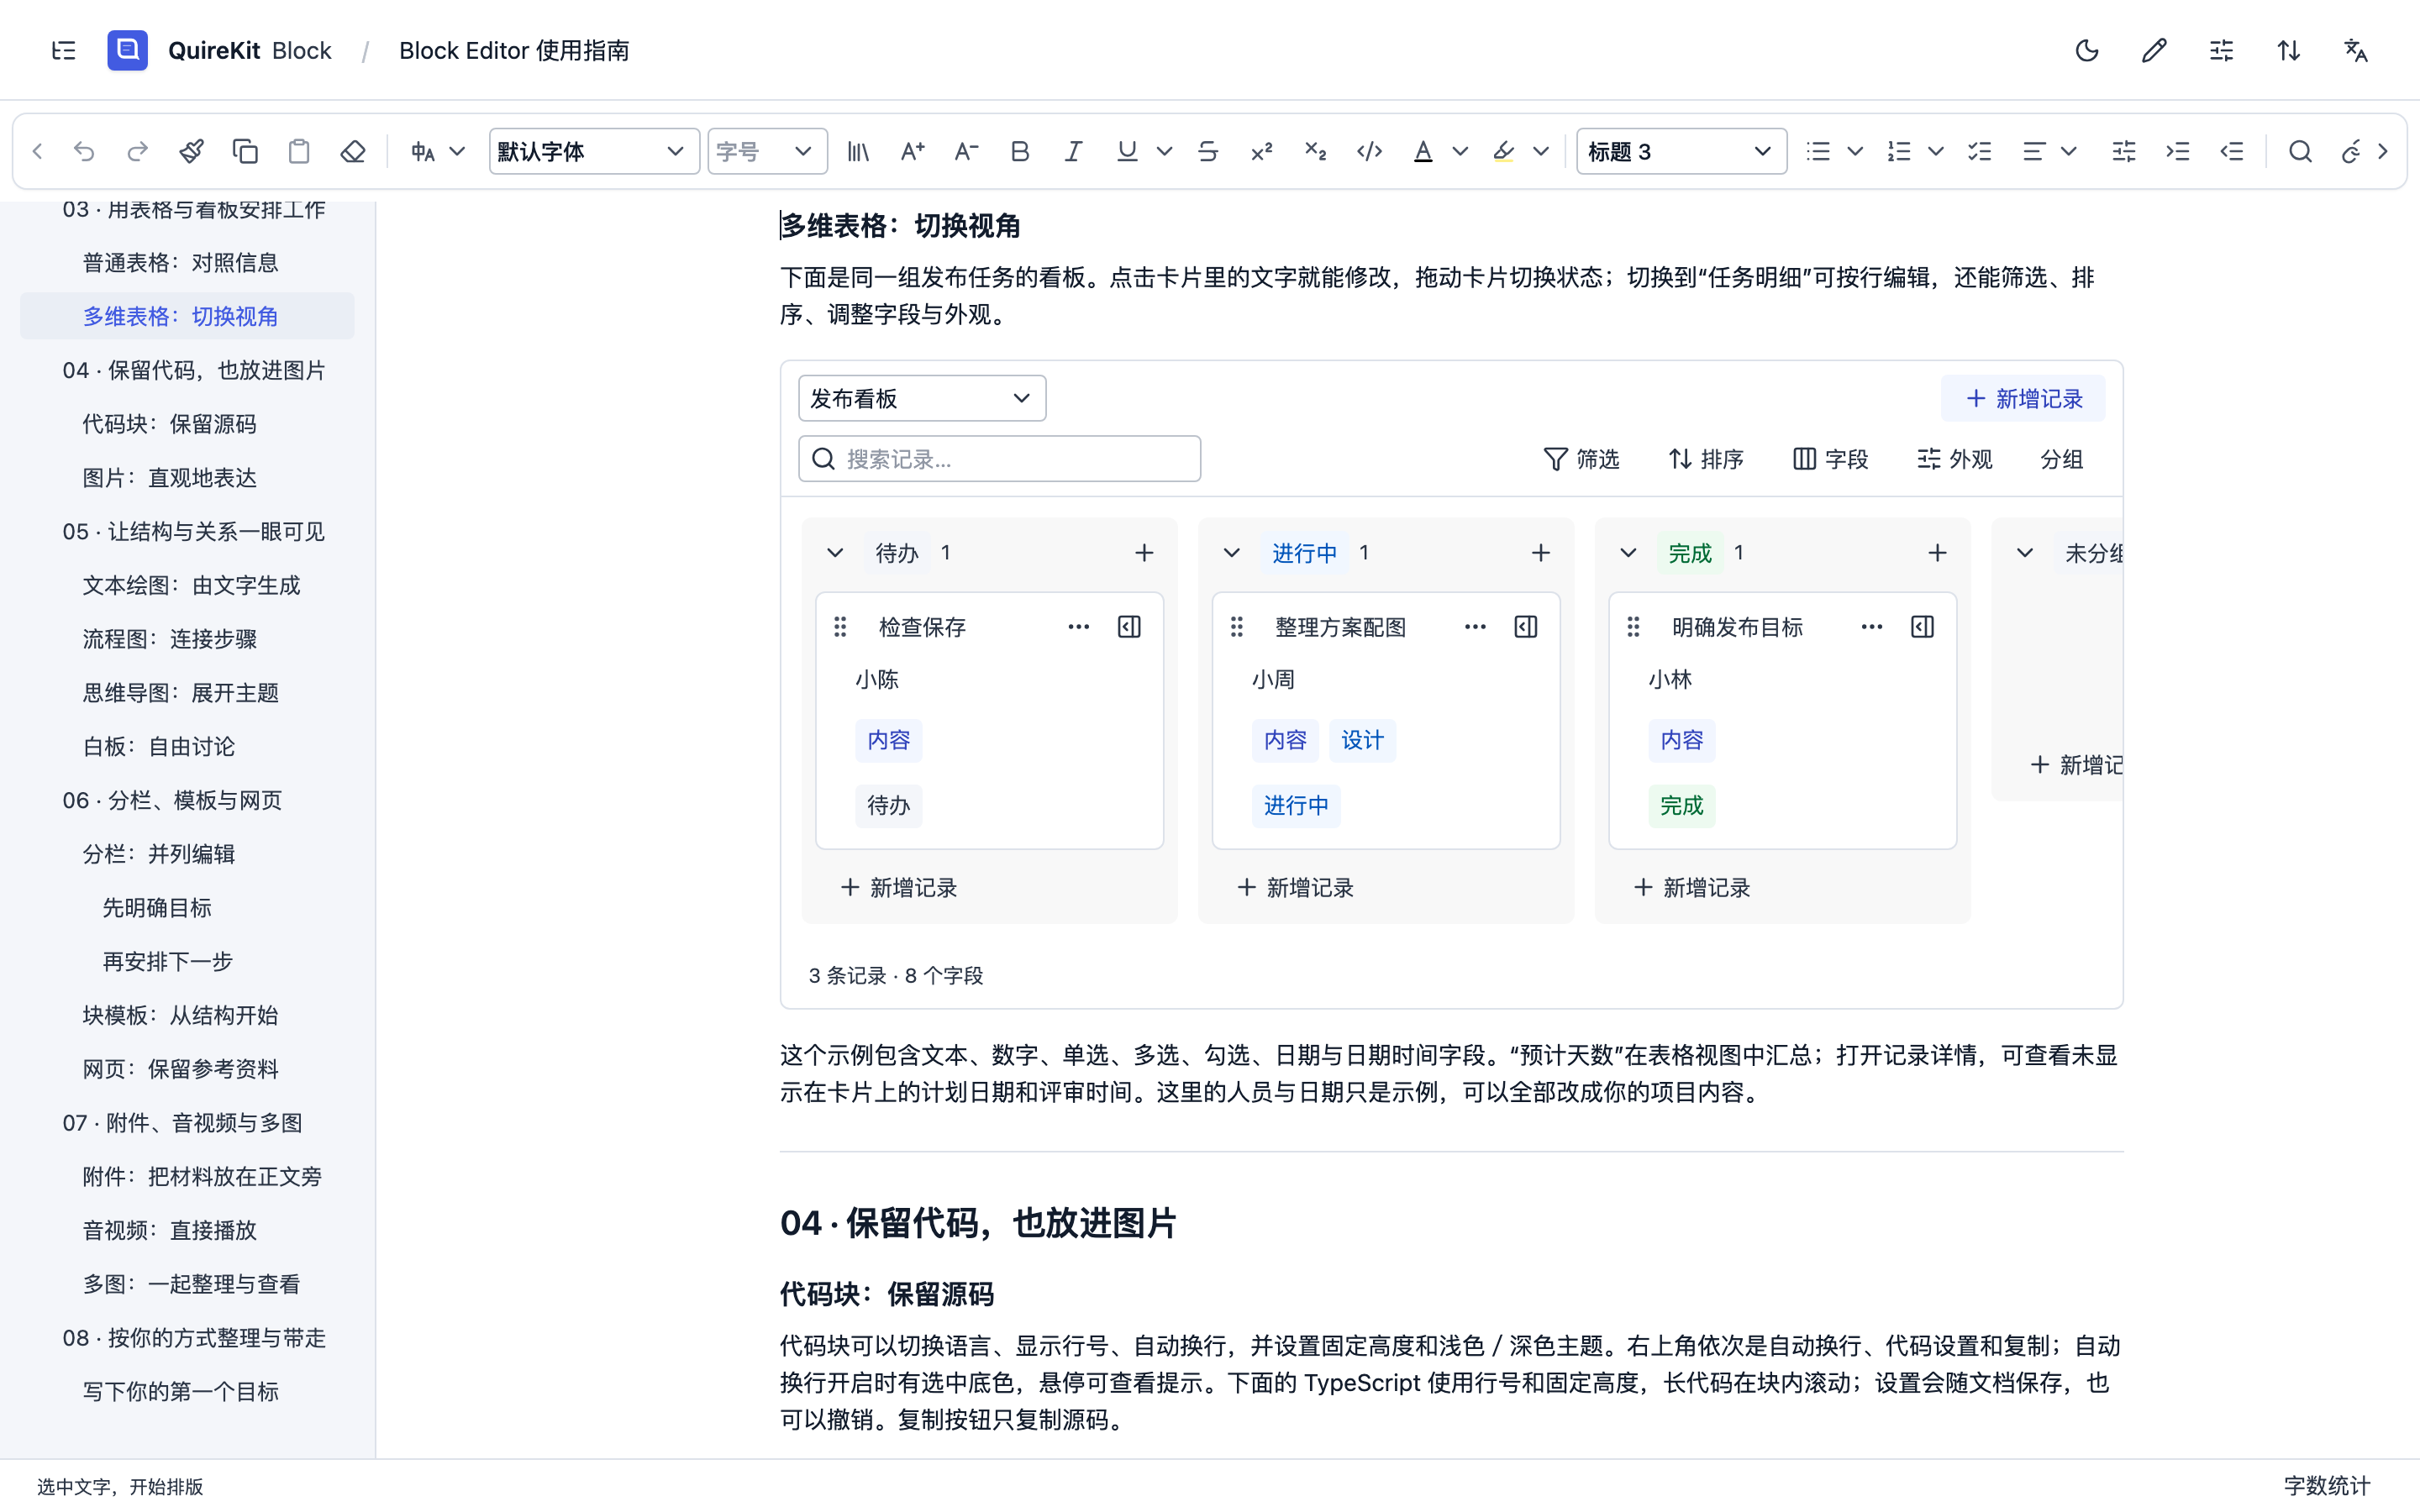Activate the format painter brush
The height and width of the screenshot is (1512, 2420).
coord(191,151)
